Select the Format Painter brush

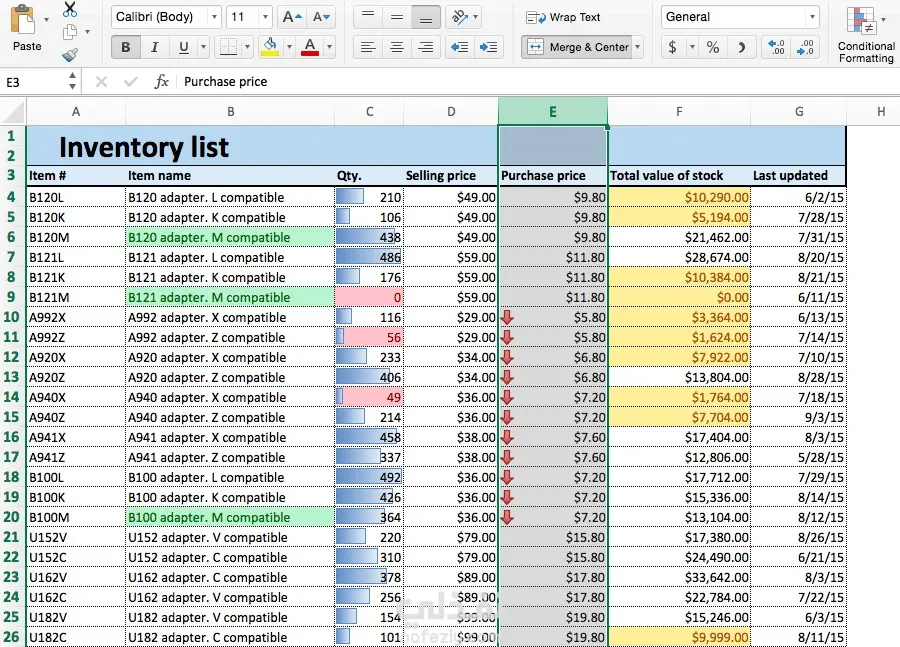[x=69, y=55]
